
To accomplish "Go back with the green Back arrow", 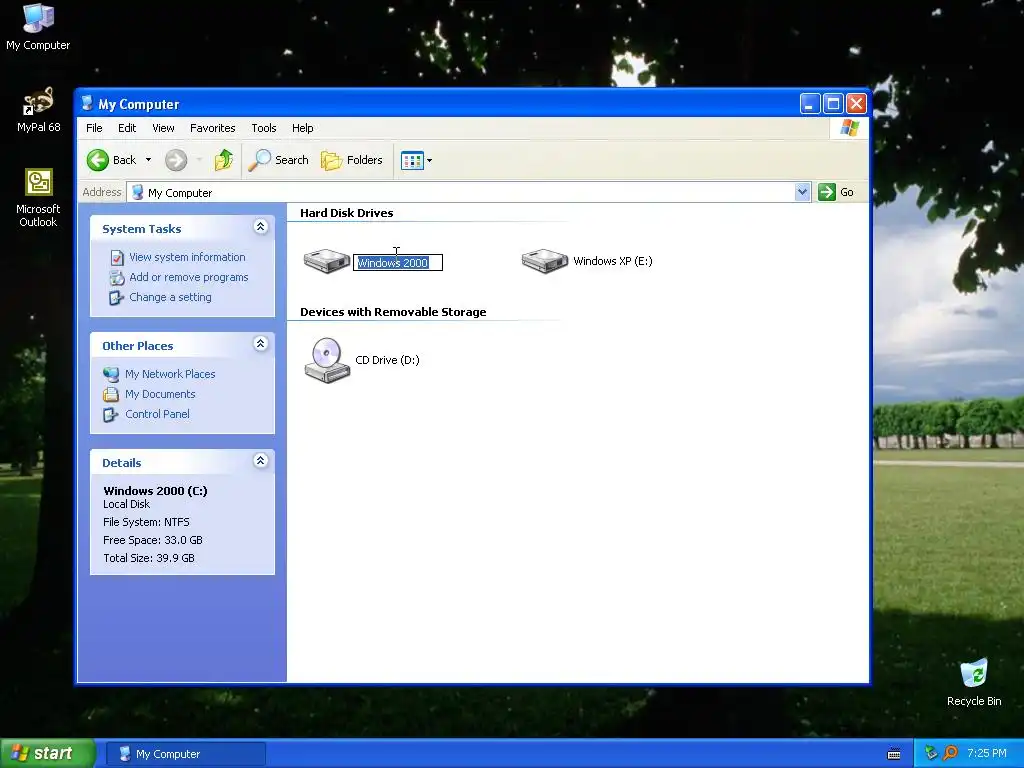I will click(x=98, y=160).
